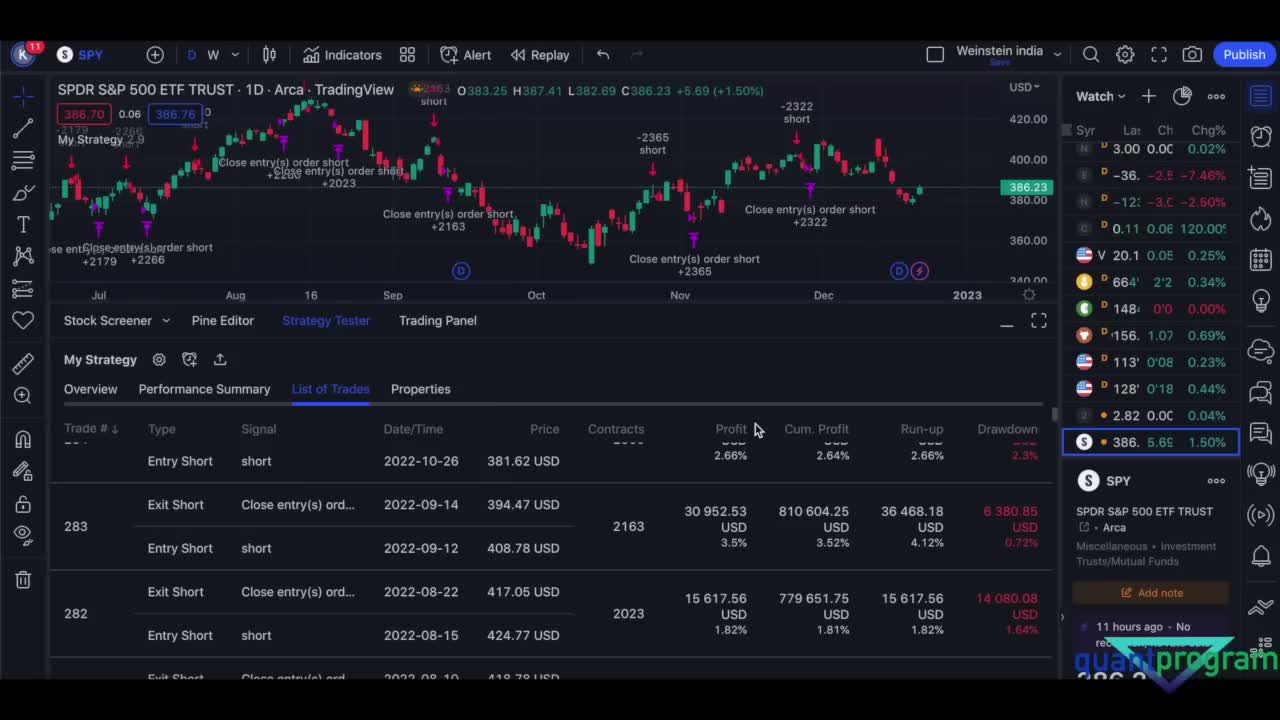1280x720 pixels.
Task: Select the zoom in tool
Action: click(x=23, y=396)
